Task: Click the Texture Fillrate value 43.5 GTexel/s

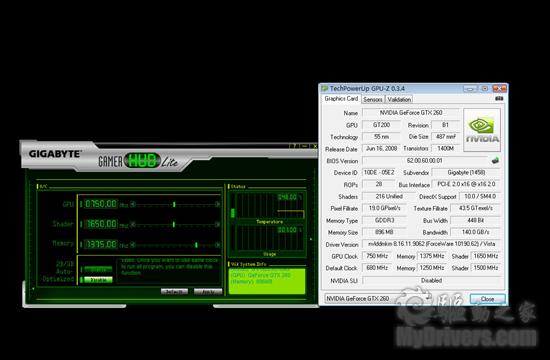Action: tap(476, 208)
